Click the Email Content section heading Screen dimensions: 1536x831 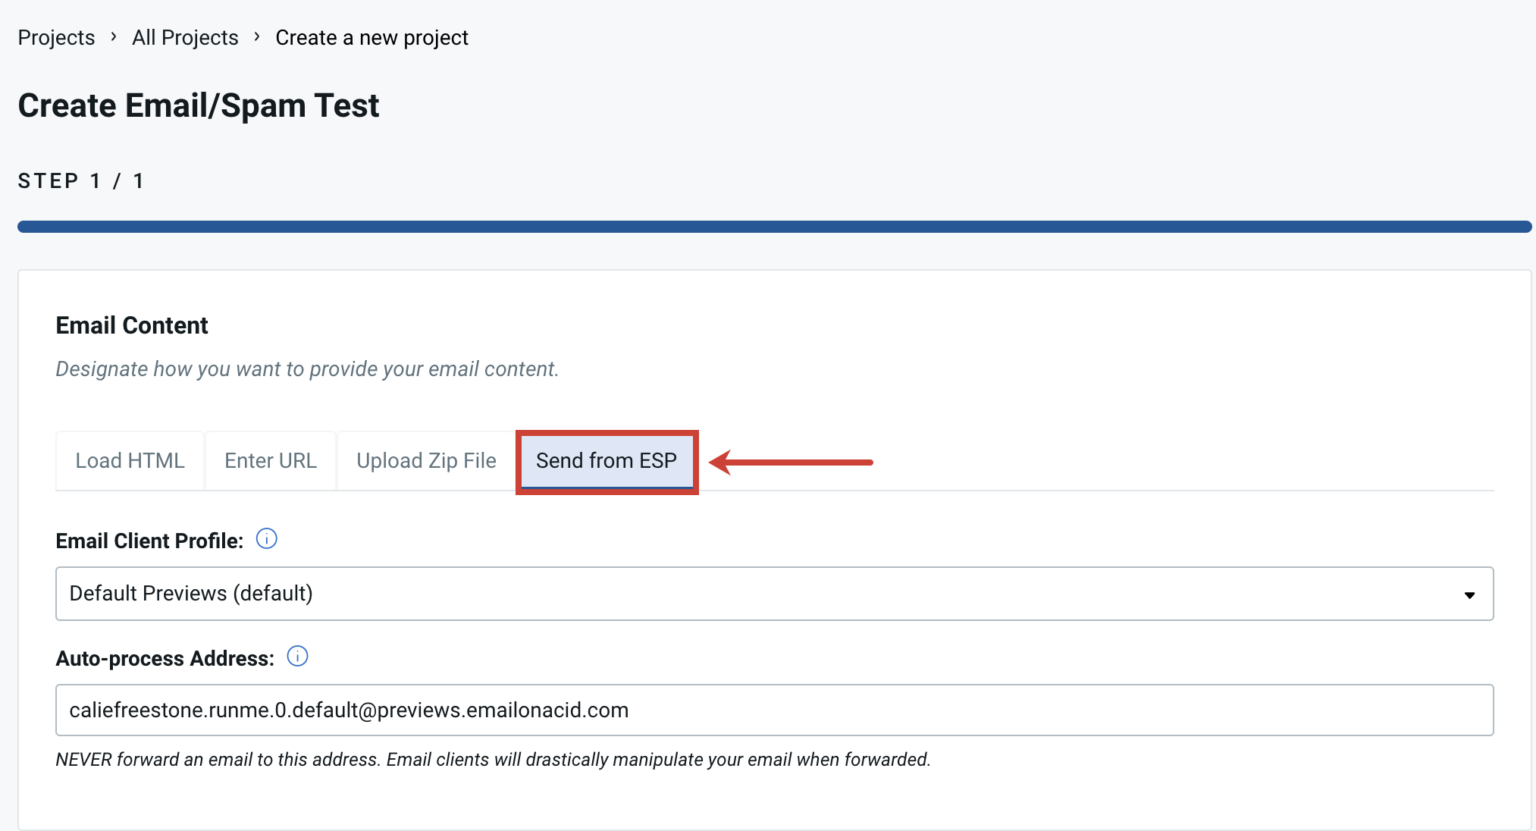131,325
